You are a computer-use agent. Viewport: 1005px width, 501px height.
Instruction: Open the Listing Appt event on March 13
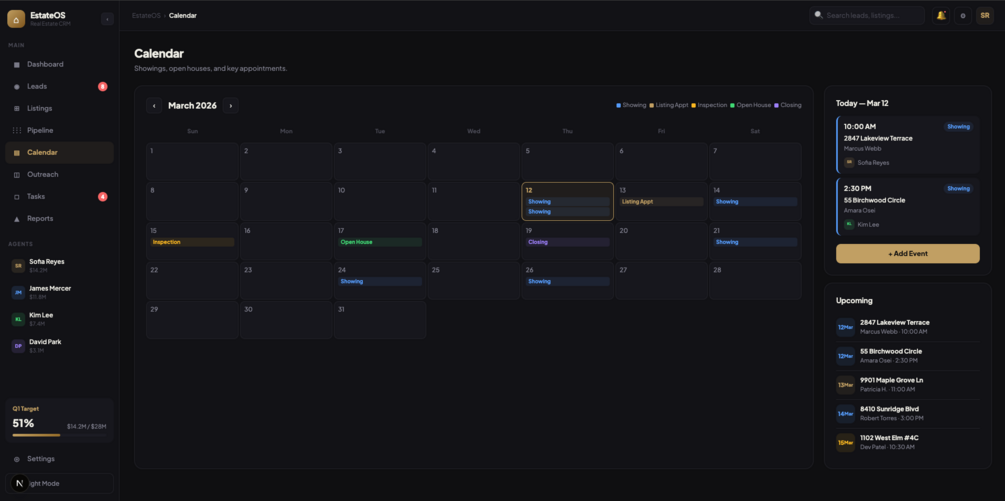tap(661, 202)
